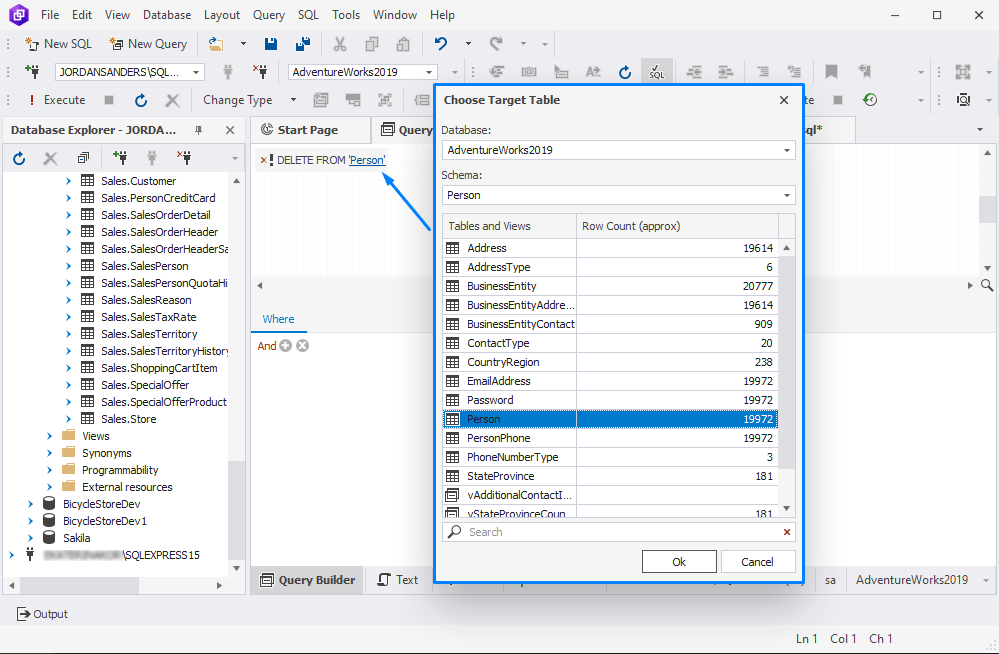The height and width of the screenshot is (654, 999).
Task: Click the Paste clipboard icon
Action: [x=403, y=44]
